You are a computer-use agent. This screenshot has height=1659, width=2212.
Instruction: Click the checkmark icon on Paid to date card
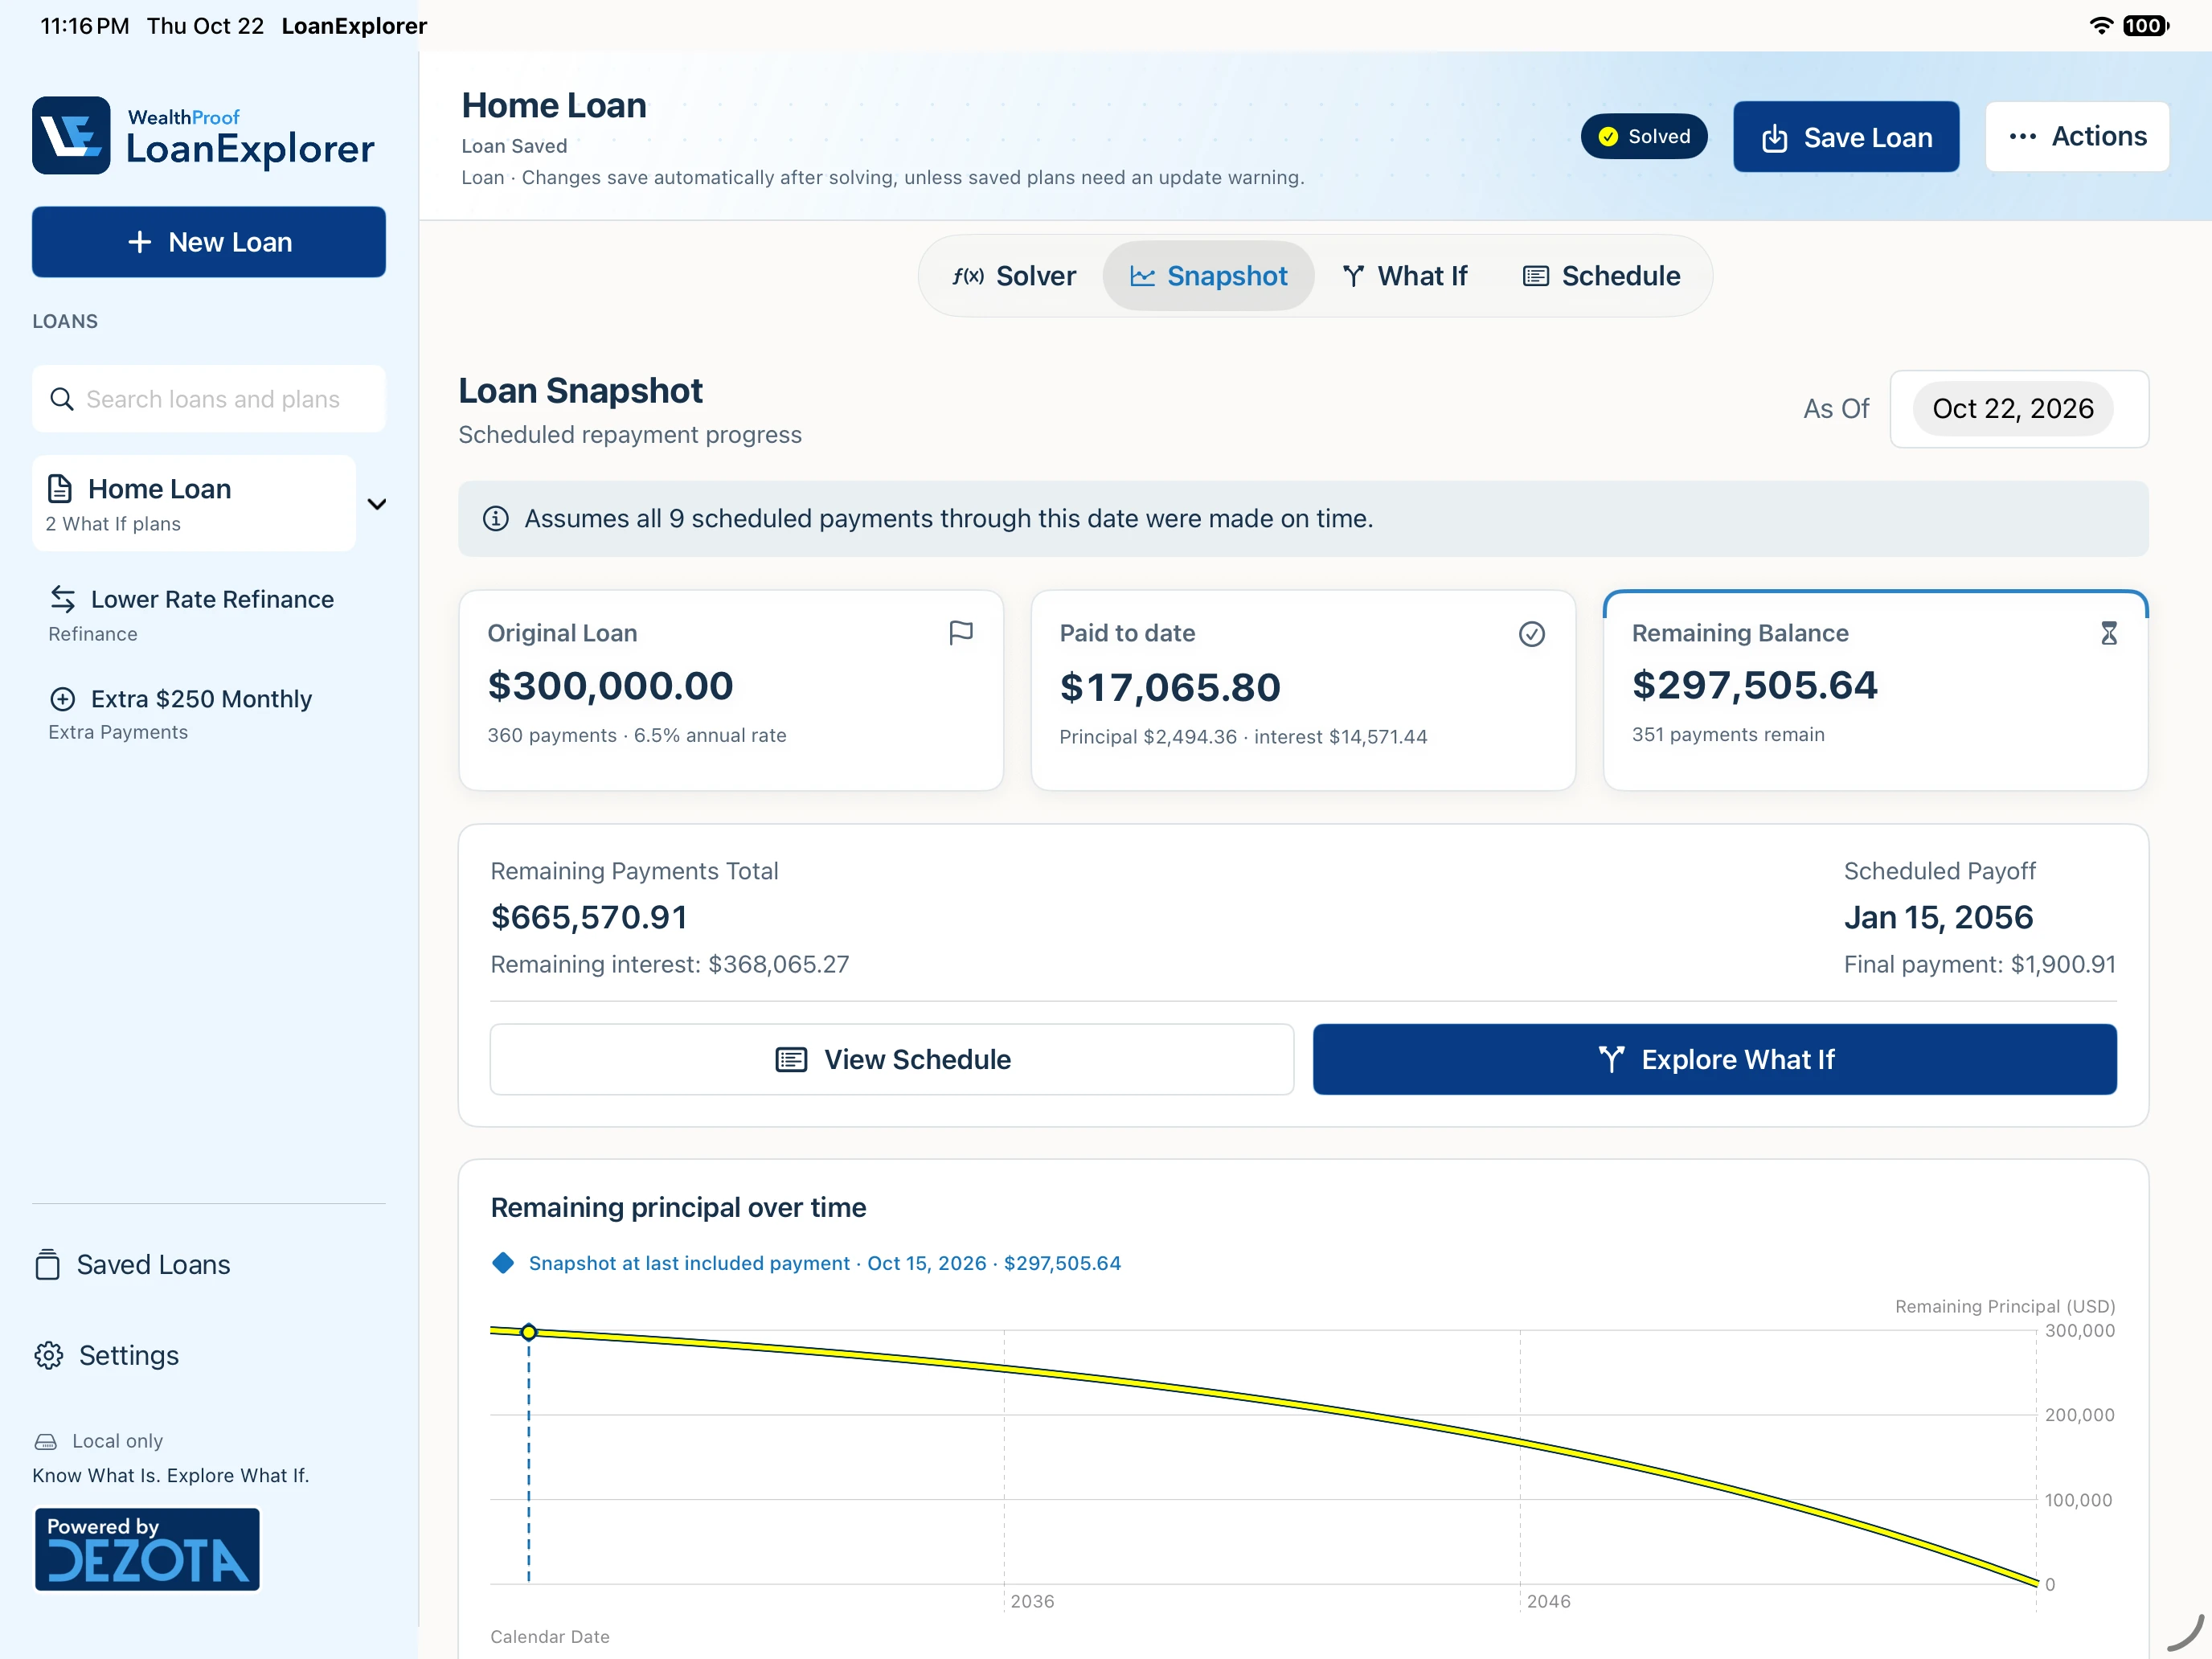click(x=1531, y=634)
